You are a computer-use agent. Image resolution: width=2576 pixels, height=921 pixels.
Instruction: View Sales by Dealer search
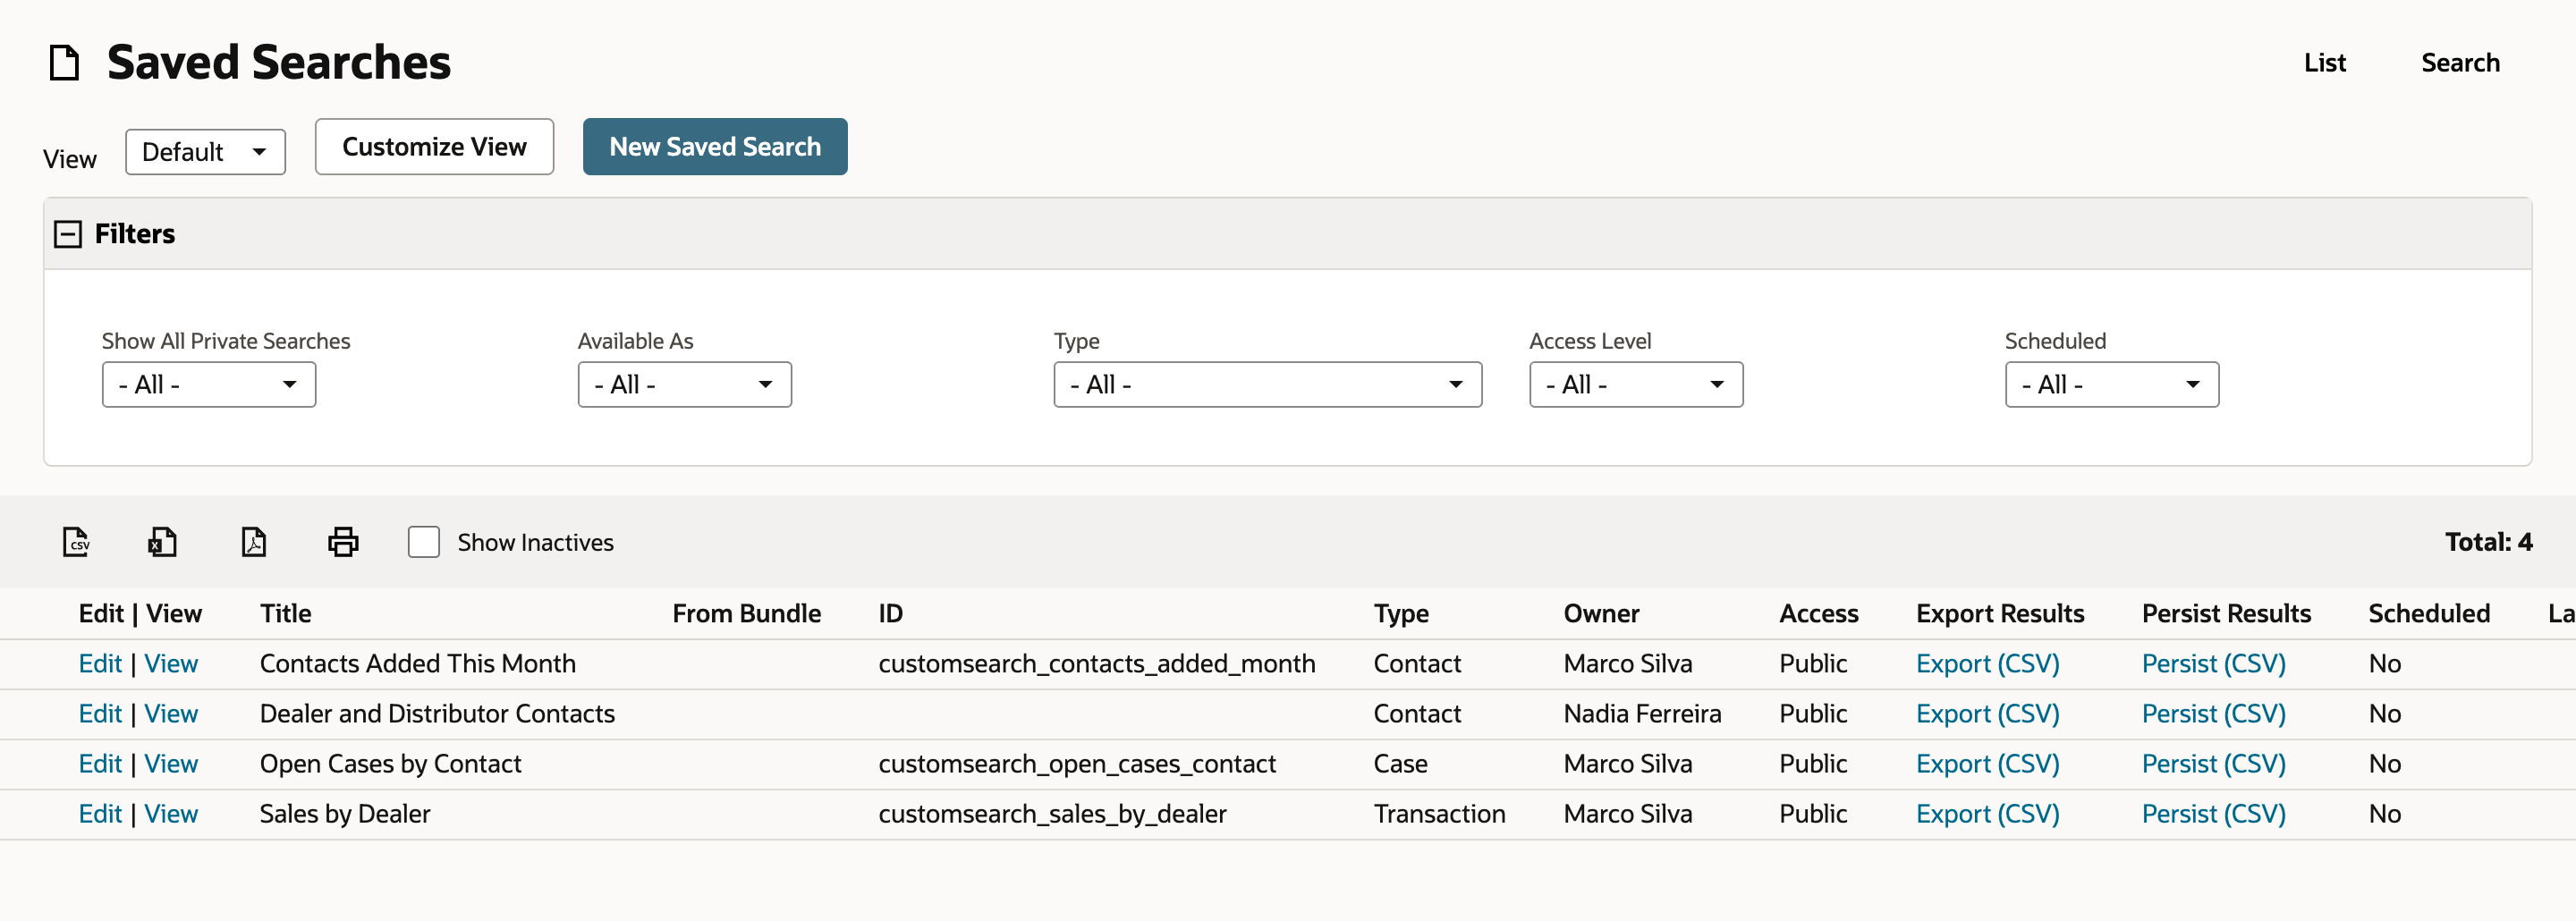171,814
